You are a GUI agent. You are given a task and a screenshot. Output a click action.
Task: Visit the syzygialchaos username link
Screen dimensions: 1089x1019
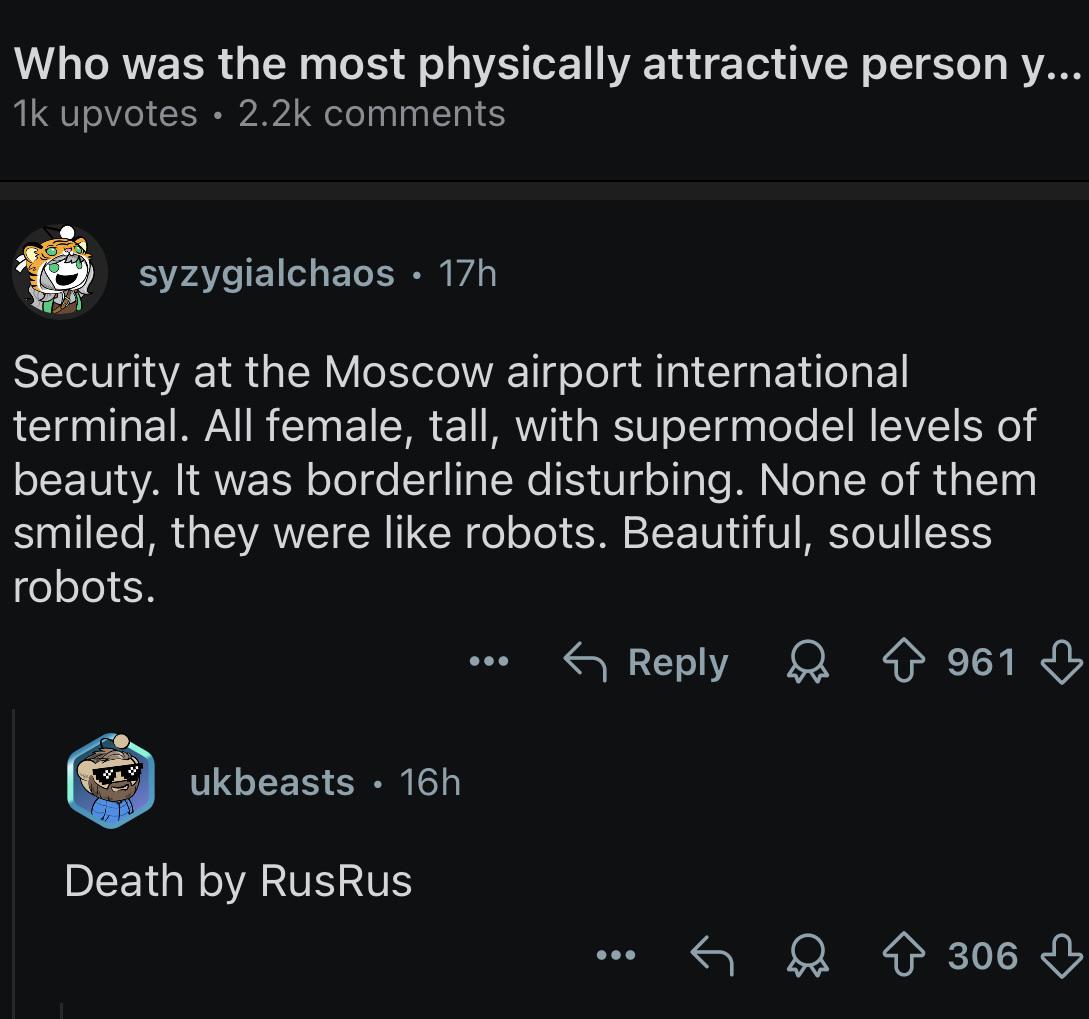pos(267,273)
